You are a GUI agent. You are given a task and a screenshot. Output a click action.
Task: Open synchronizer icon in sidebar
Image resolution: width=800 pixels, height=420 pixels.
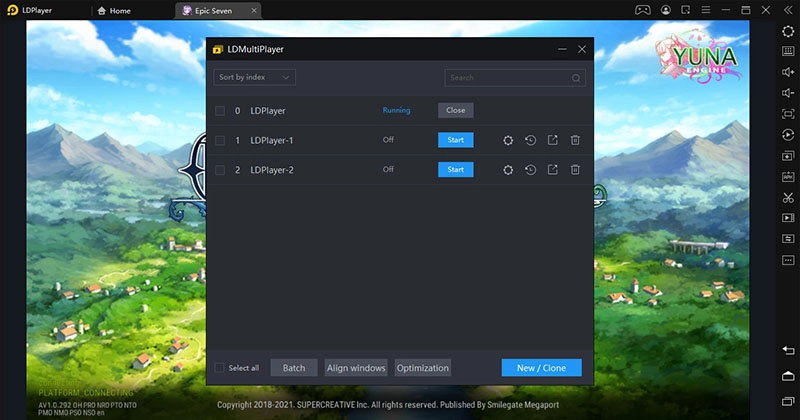coord(788,239)
